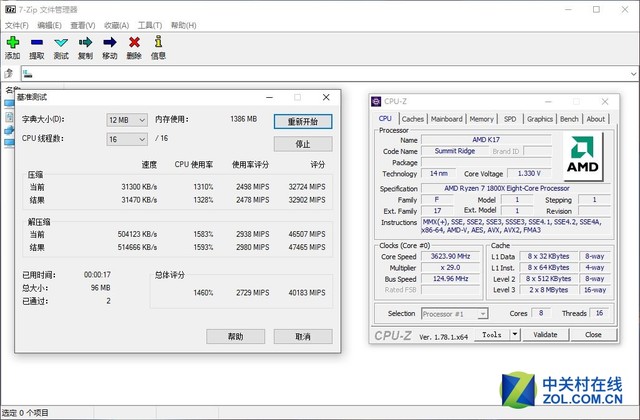Click the total rating 40183 MIPS
The image size is (640, 420).
[x=307, y=293]
